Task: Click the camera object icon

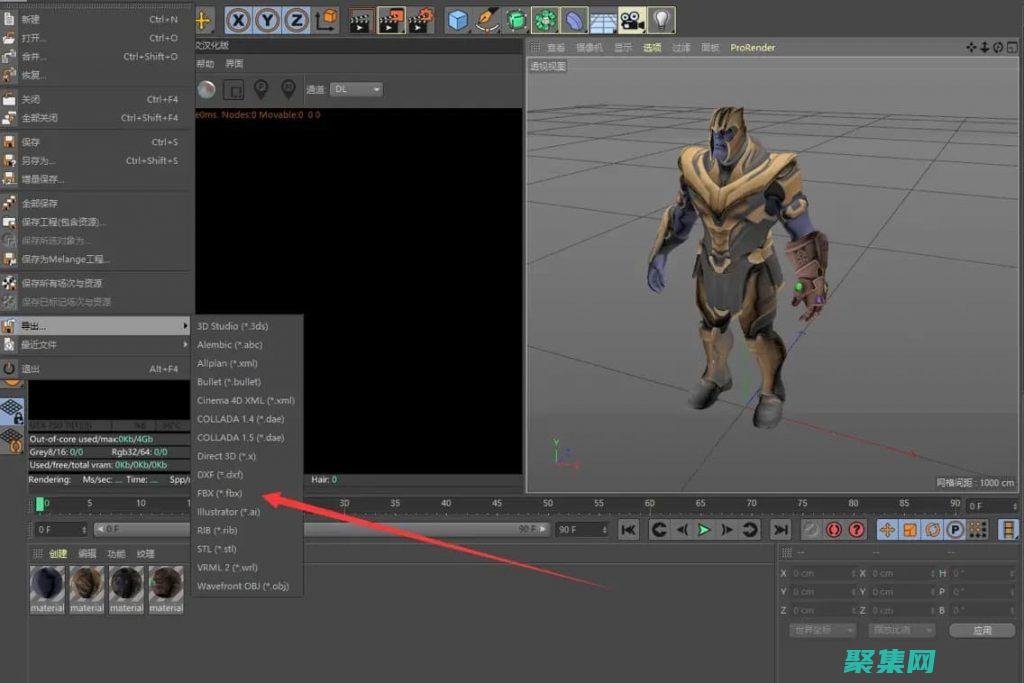Action: tap(631, 20)
